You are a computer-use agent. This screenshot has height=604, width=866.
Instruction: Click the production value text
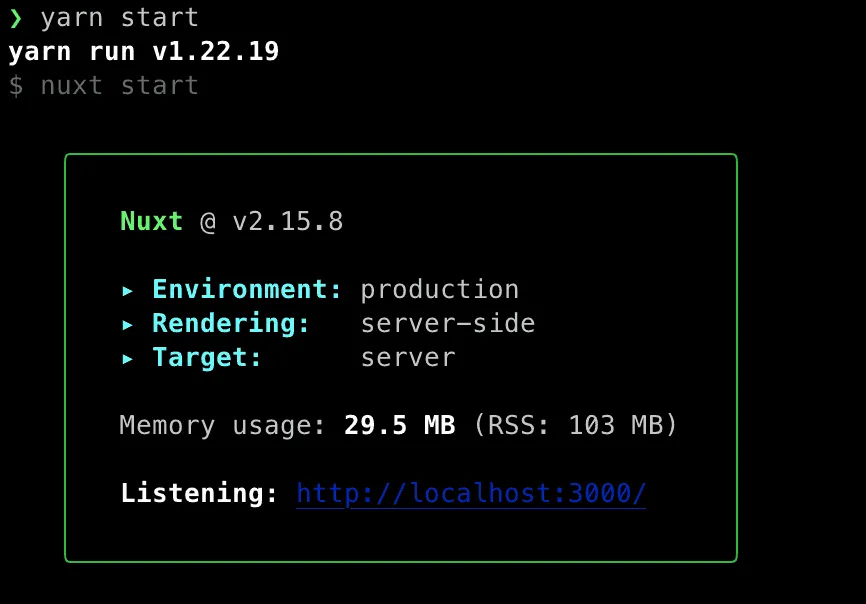coord(440,291)
